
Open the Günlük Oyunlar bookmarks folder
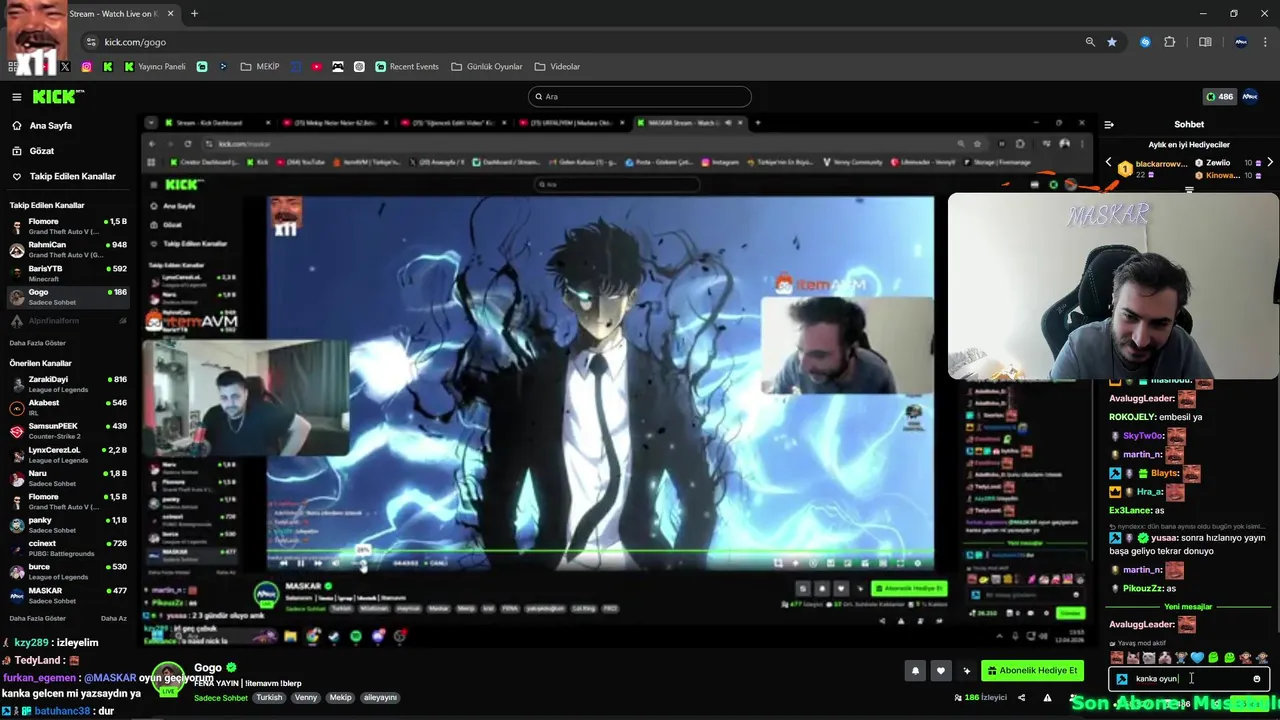[486, 67]
